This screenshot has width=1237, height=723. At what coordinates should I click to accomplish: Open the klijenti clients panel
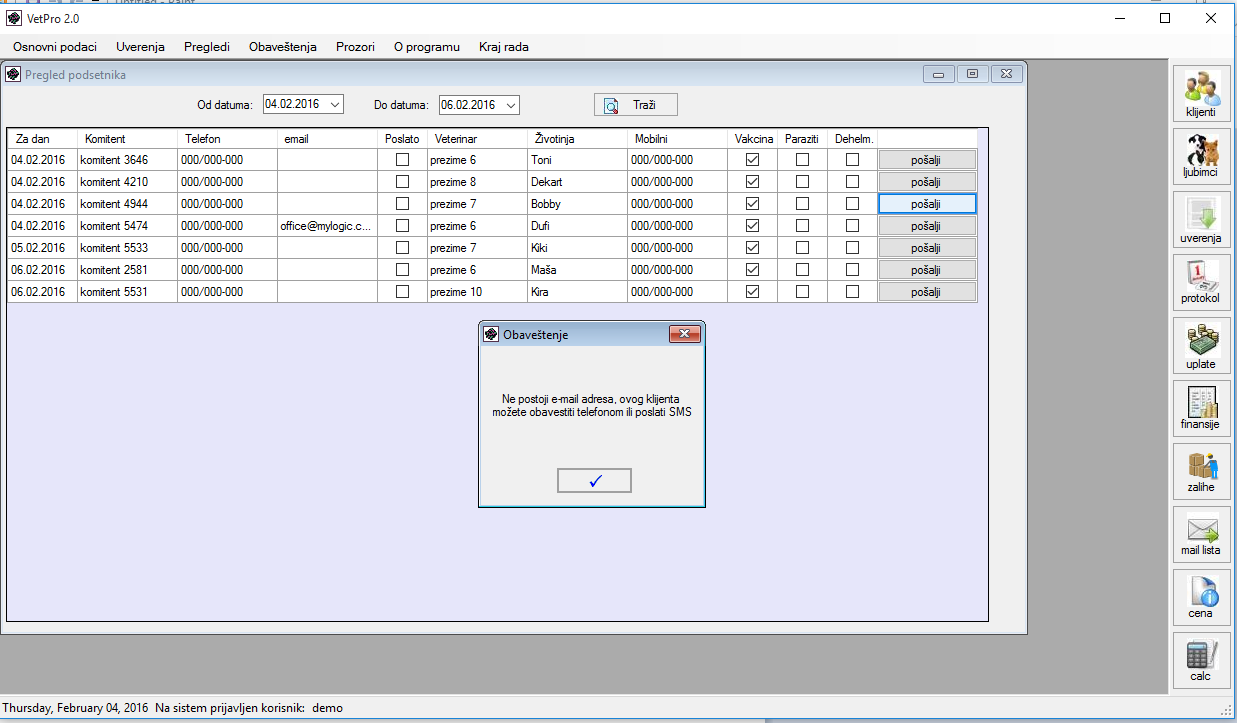tap(1200, 93)
